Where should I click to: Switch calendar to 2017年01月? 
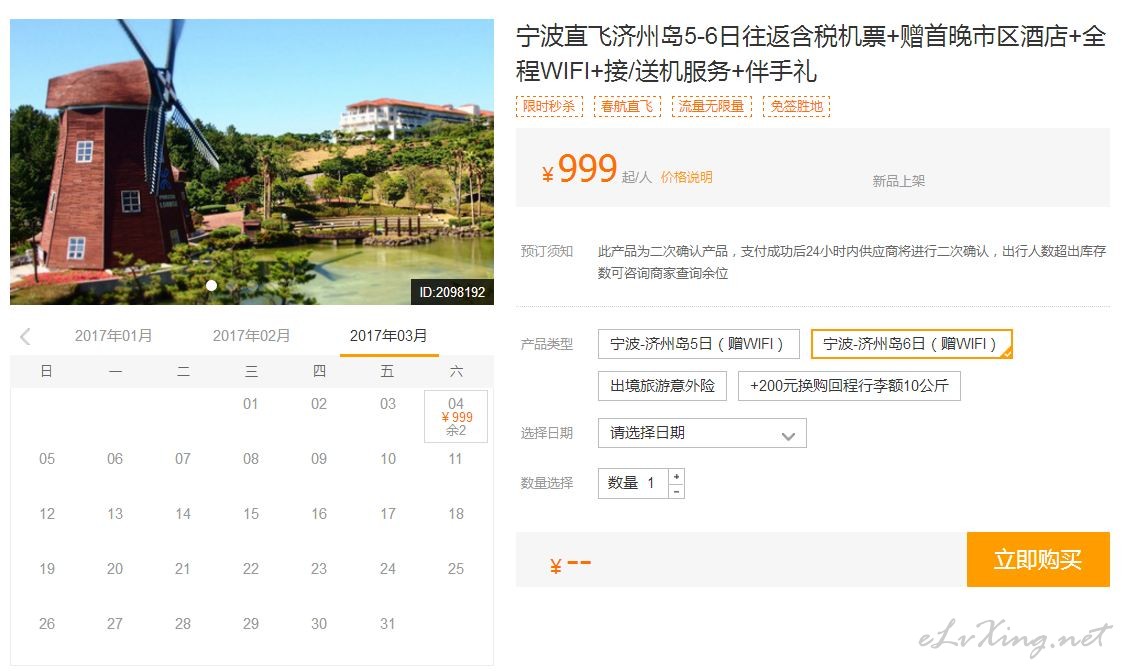(x=114, y=336)
